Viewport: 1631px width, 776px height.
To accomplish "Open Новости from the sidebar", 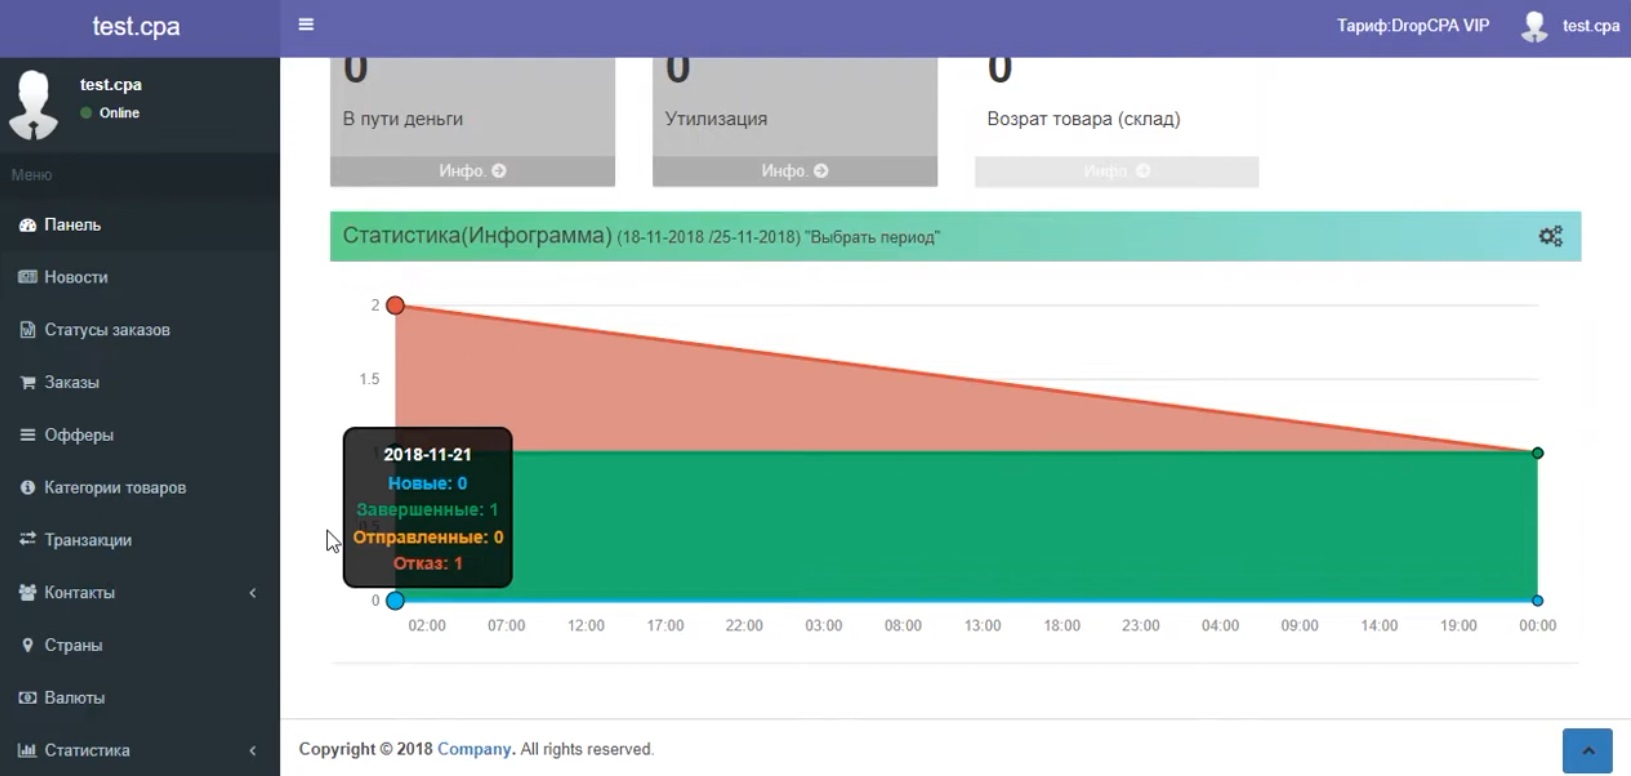I will pyautogui.click(x=76, y=277).
